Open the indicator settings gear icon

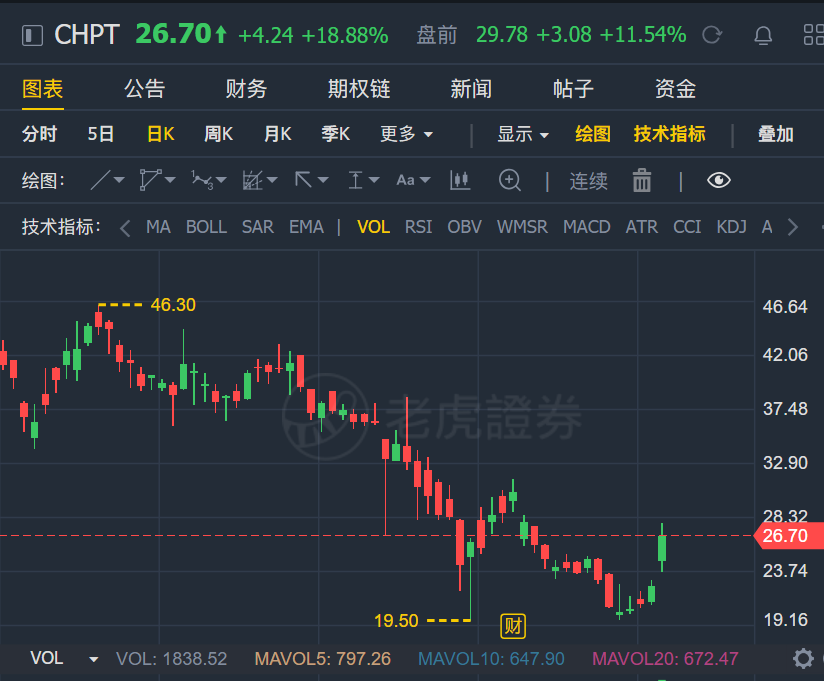803,658
